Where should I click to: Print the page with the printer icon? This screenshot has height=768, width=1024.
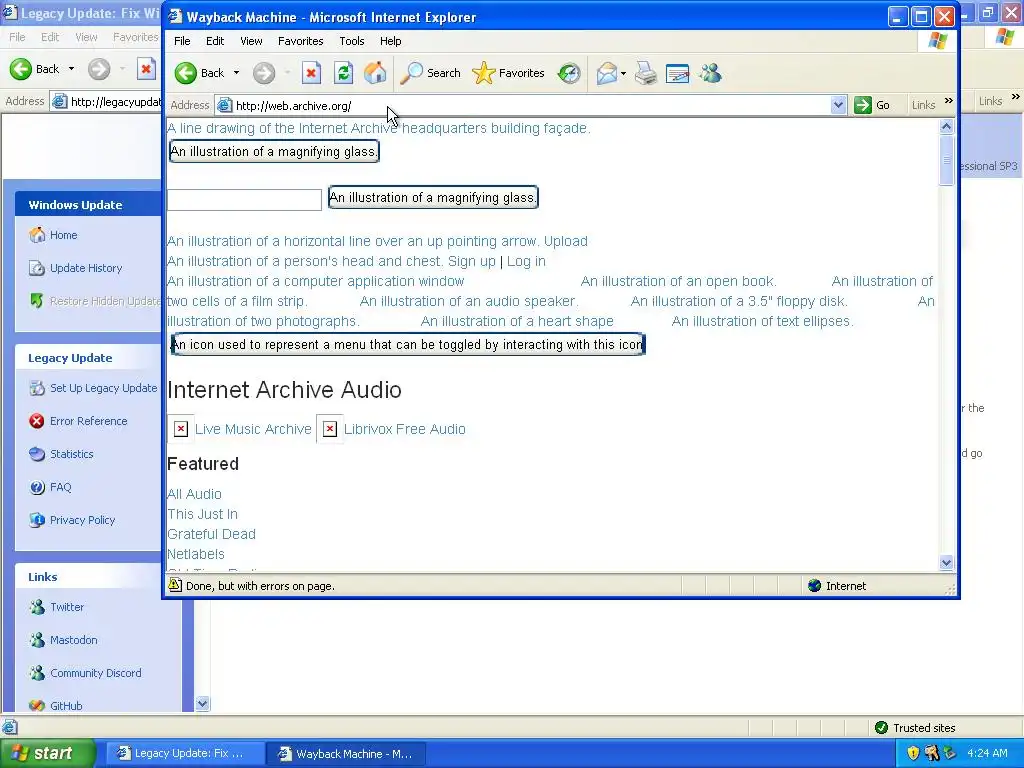[645, 73]
